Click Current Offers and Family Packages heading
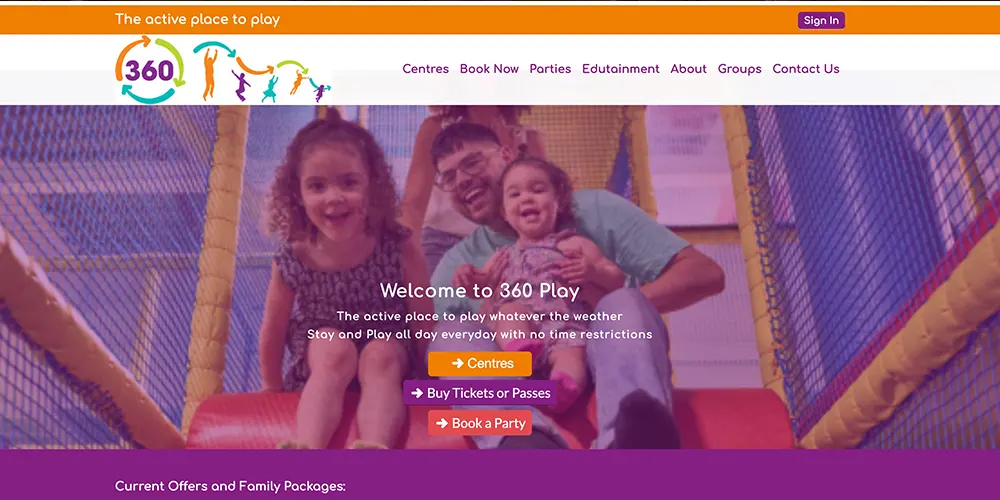The width and height of the screenshot is (1000, 500). [x=230, y=487]
